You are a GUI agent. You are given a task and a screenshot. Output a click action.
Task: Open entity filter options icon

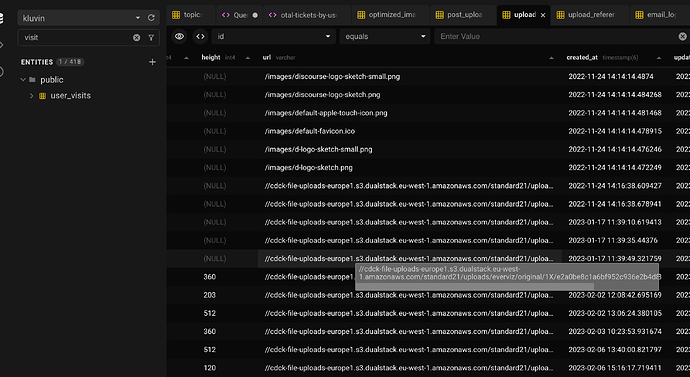(151, 38)
